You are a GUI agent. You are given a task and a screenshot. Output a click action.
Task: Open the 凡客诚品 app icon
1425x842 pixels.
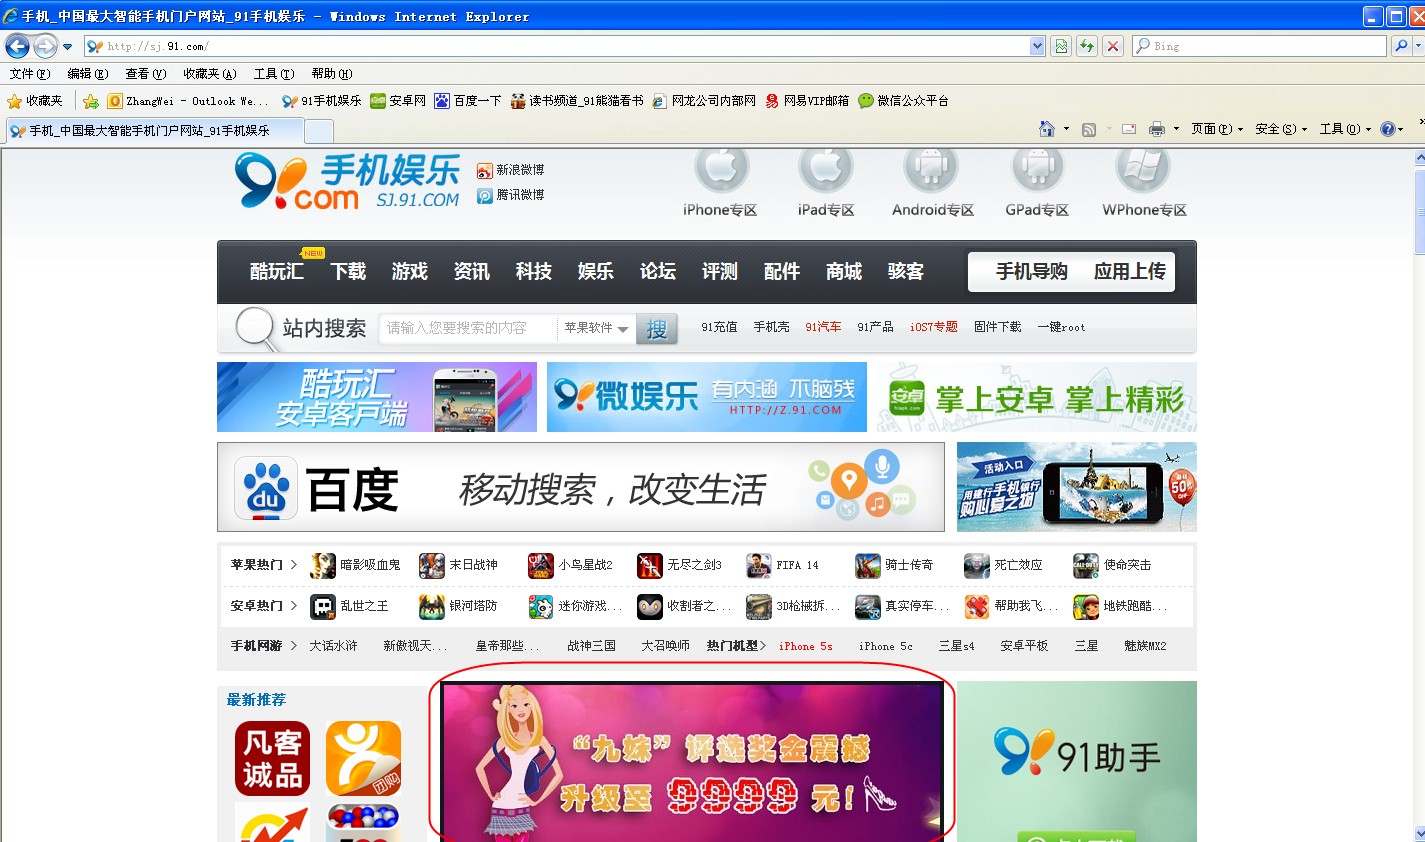click(x=272, y=759)
